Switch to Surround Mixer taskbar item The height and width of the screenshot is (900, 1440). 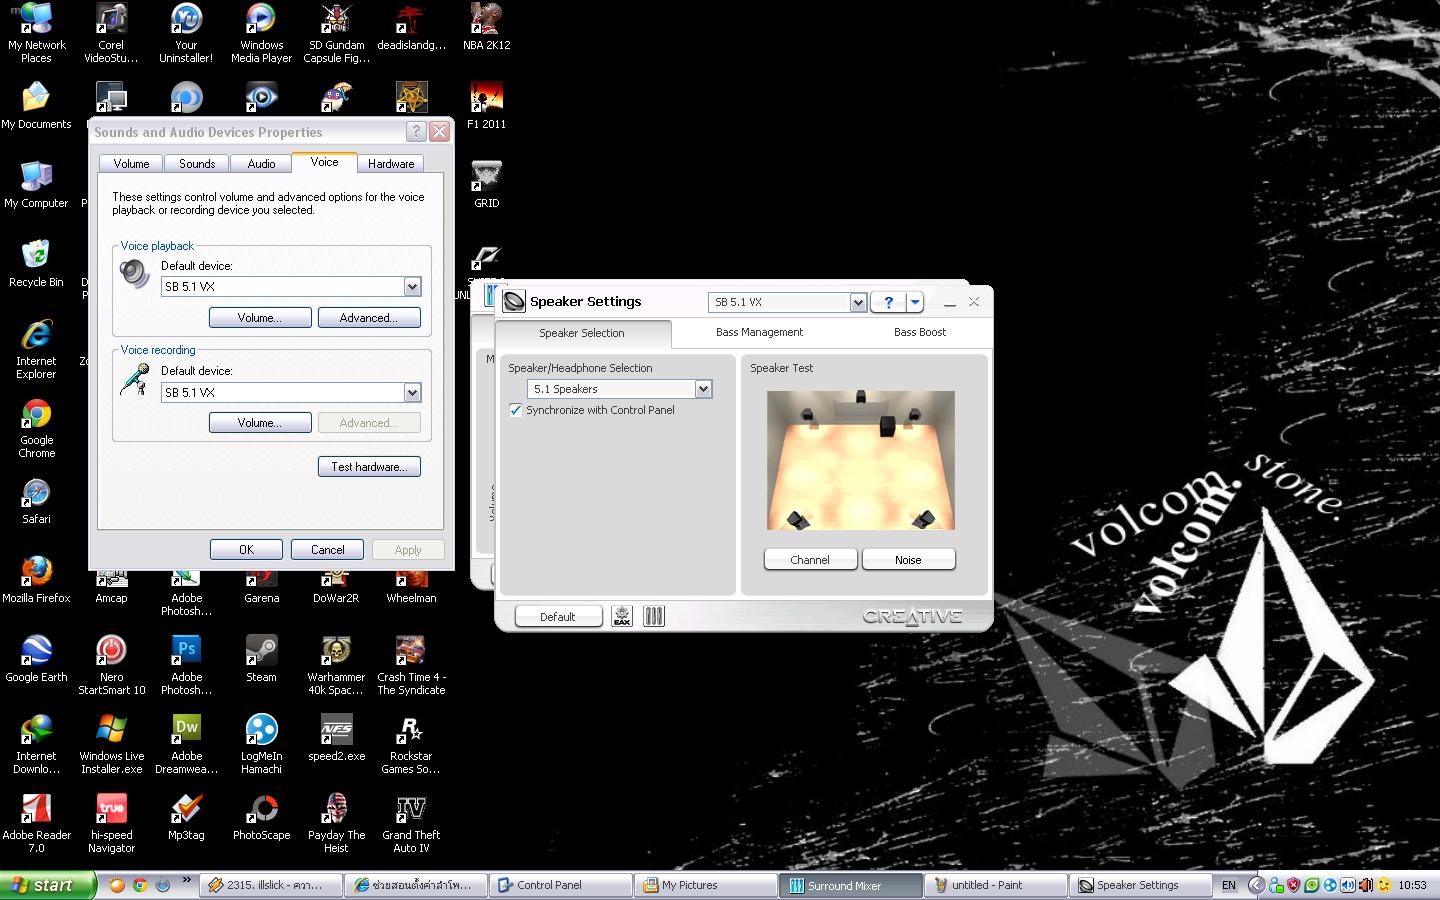click(850, 885)
